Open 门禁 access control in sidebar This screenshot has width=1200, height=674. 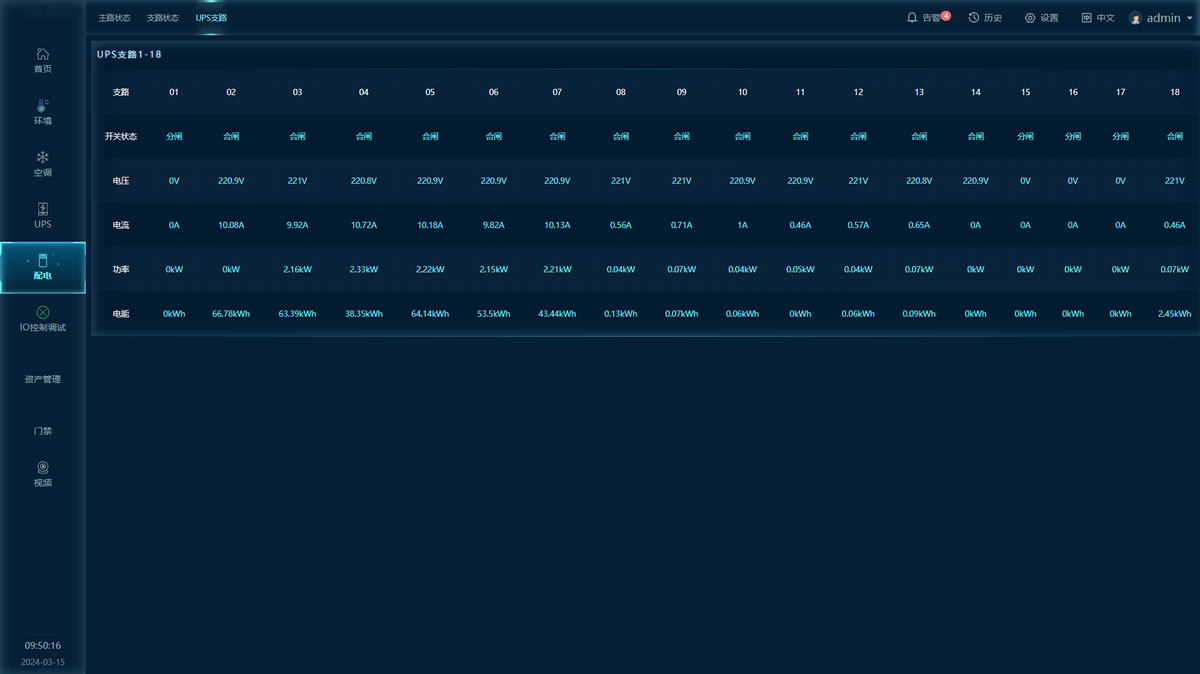point(42,431)
